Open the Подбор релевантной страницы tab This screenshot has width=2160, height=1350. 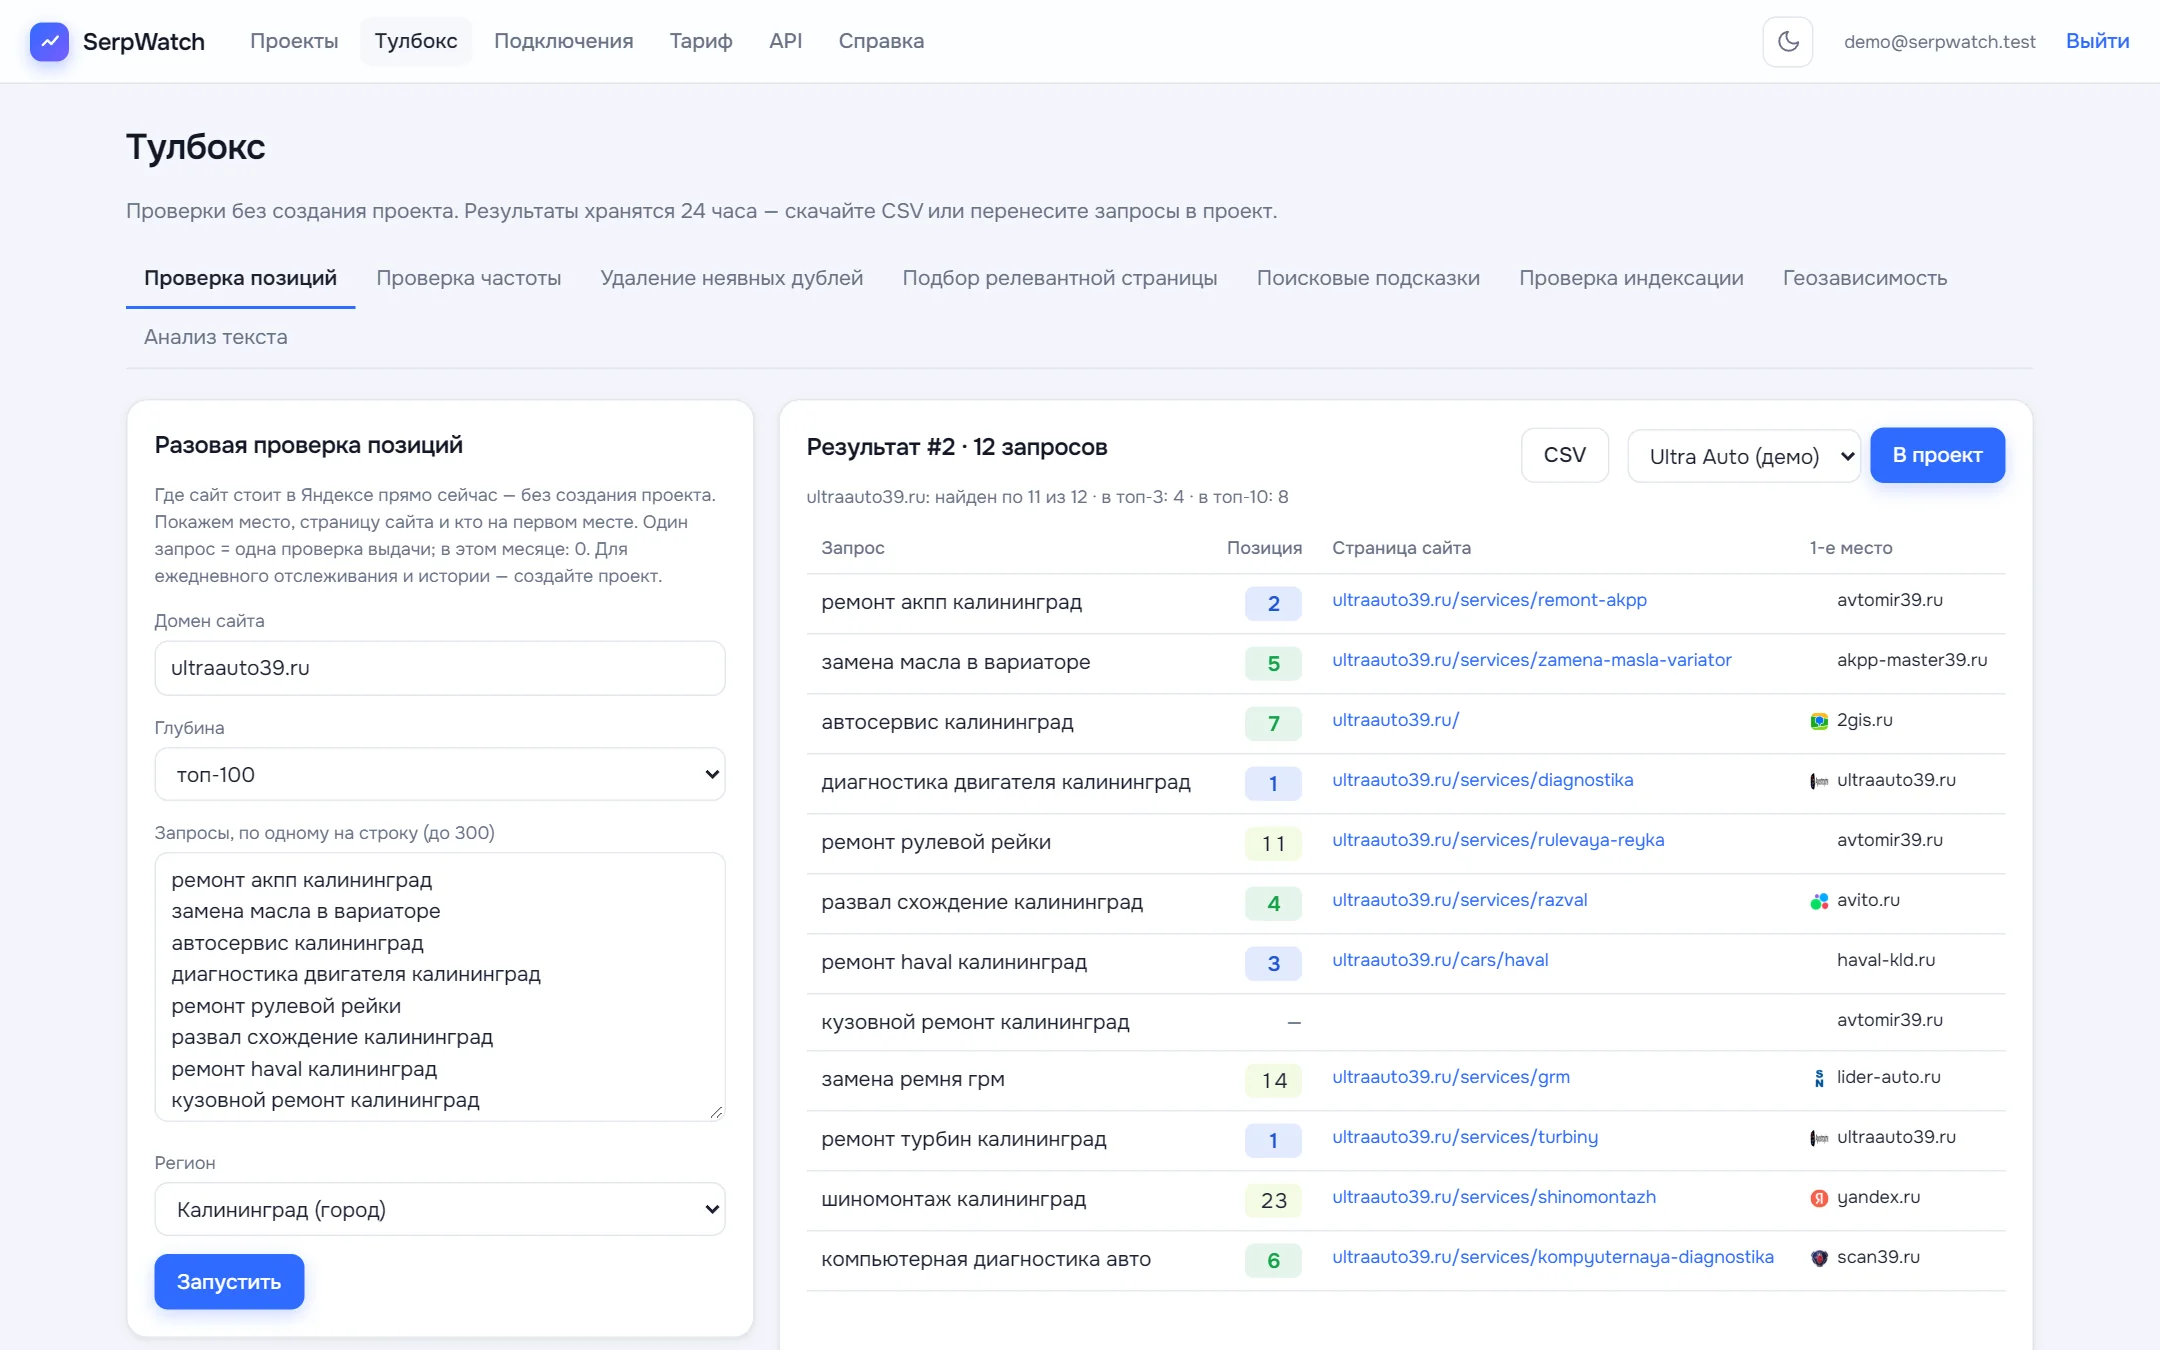(x=1059, y=278)
